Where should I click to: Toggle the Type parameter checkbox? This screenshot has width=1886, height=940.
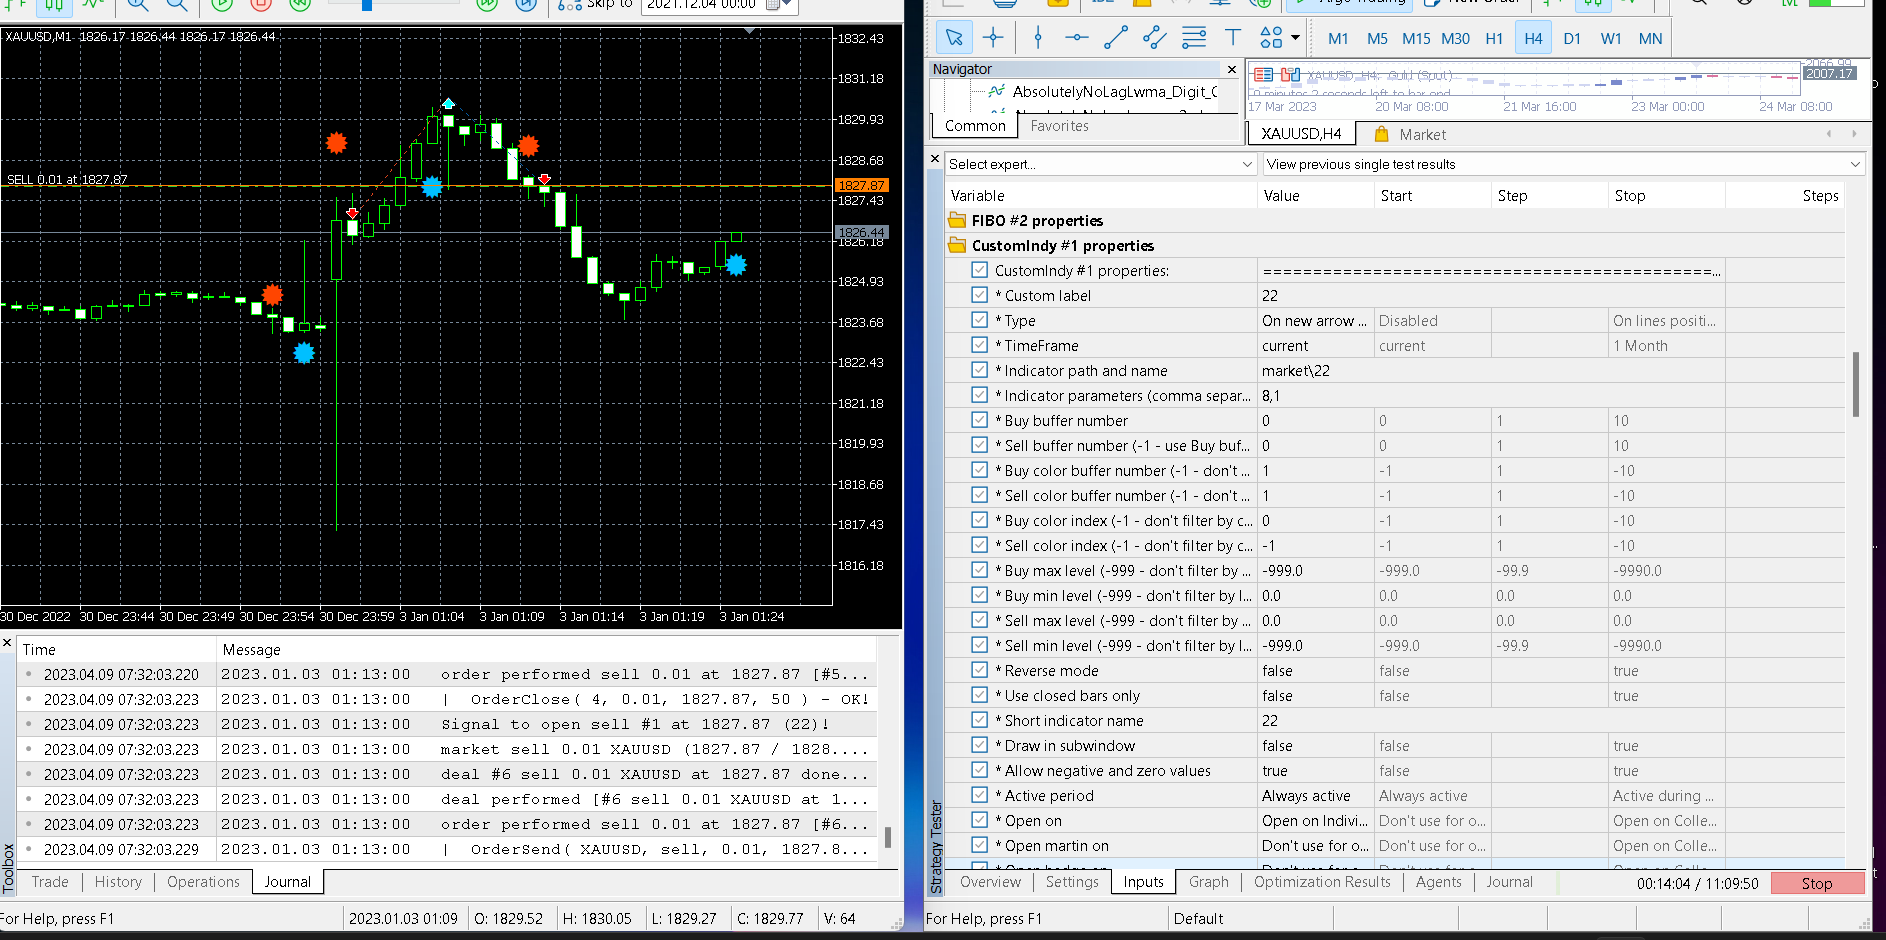(980, 320)
